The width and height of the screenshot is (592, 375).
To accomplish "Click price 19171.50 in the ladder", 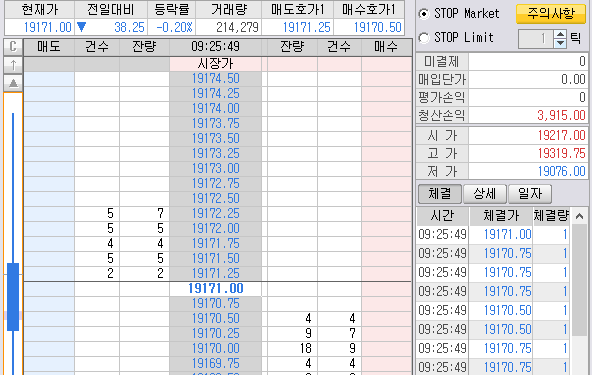I will [216, 259].
